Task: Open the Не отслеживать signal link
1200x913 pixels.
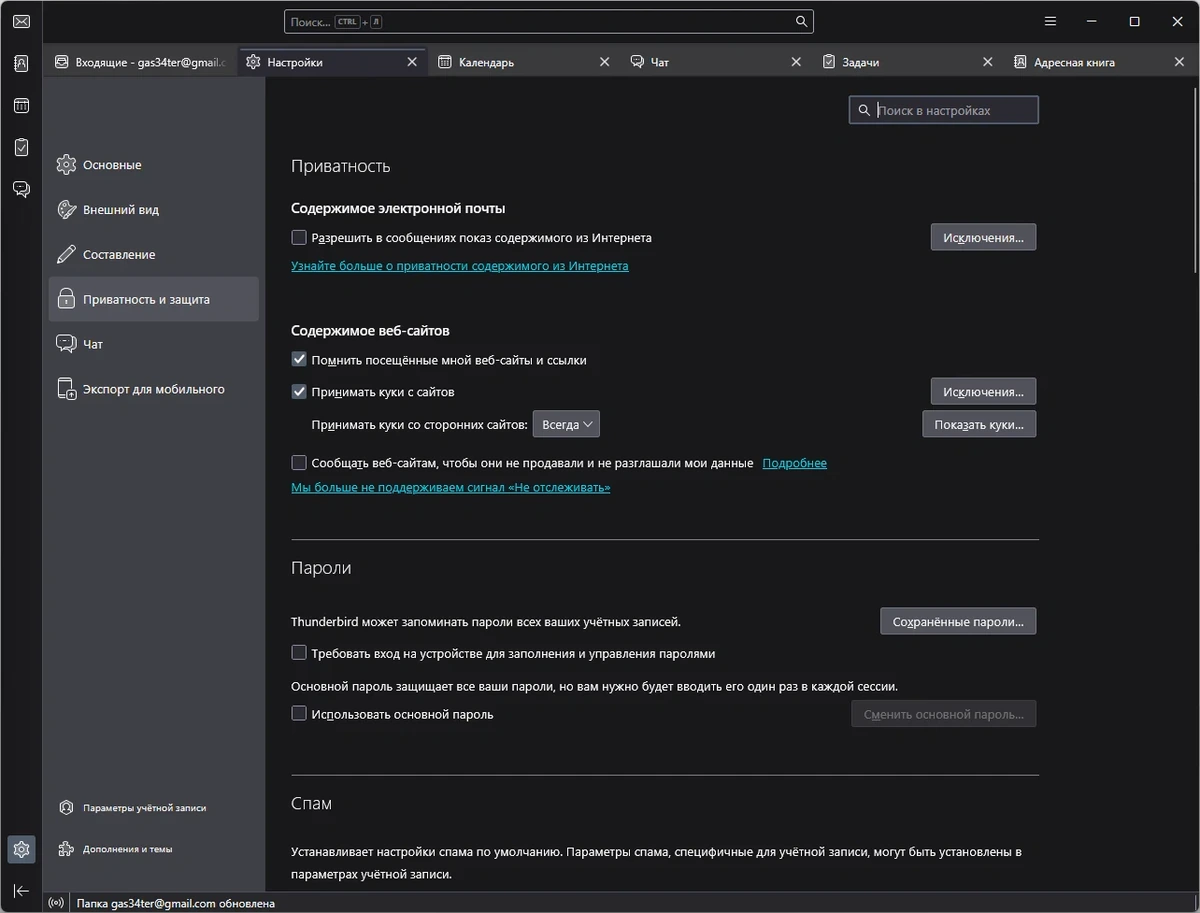Action: point(450,487)
